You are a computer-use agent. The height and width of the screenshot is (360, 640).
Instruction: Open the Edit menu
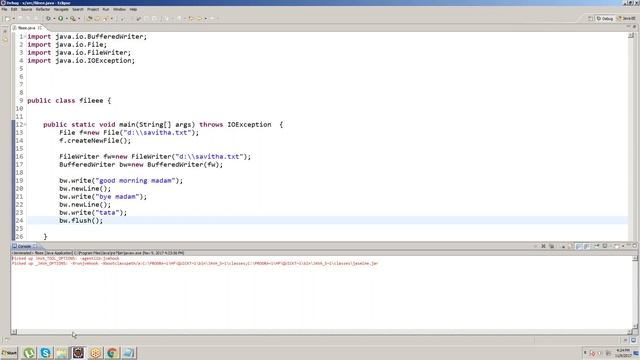[x=14, y=9]
